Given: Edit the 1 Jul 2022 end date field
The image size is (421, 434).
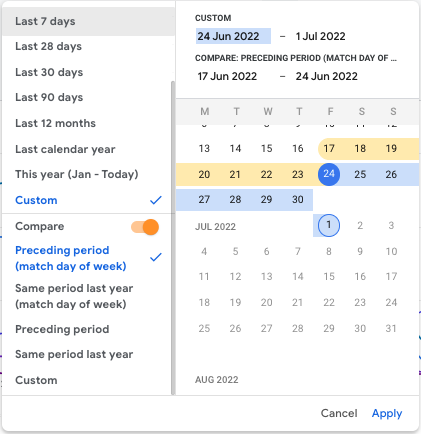Looking at the screenshot, I should coord(320,36).
